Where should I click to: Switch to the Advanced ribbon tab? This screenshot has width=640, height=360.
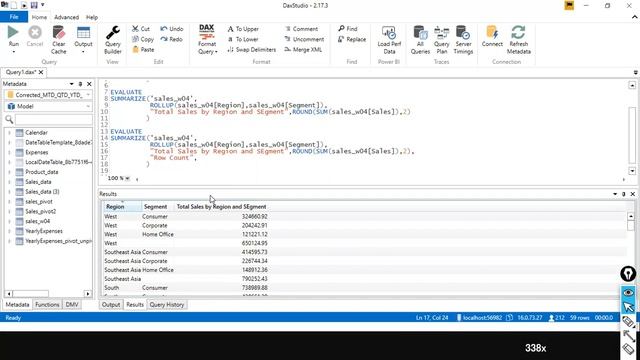pyautogui.click(x=66, y=17)
